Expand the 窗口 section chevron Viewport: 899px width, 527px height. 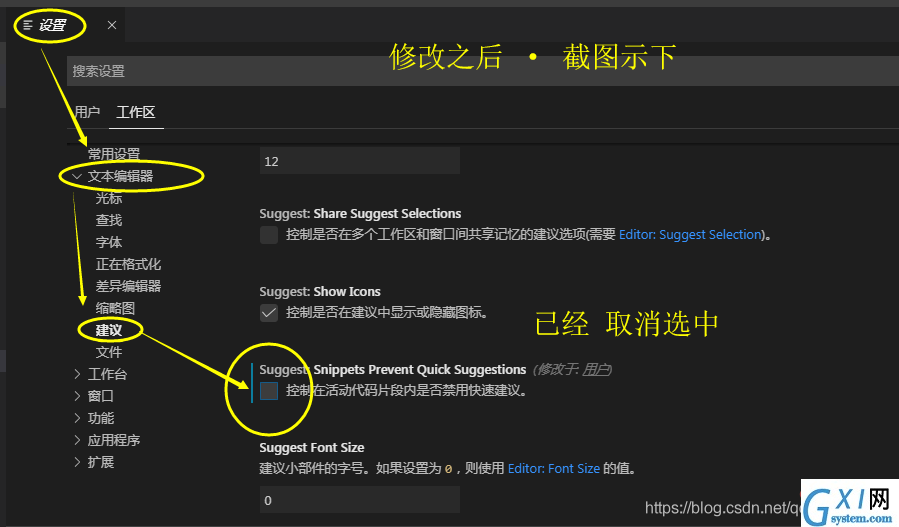coord(77,396)
